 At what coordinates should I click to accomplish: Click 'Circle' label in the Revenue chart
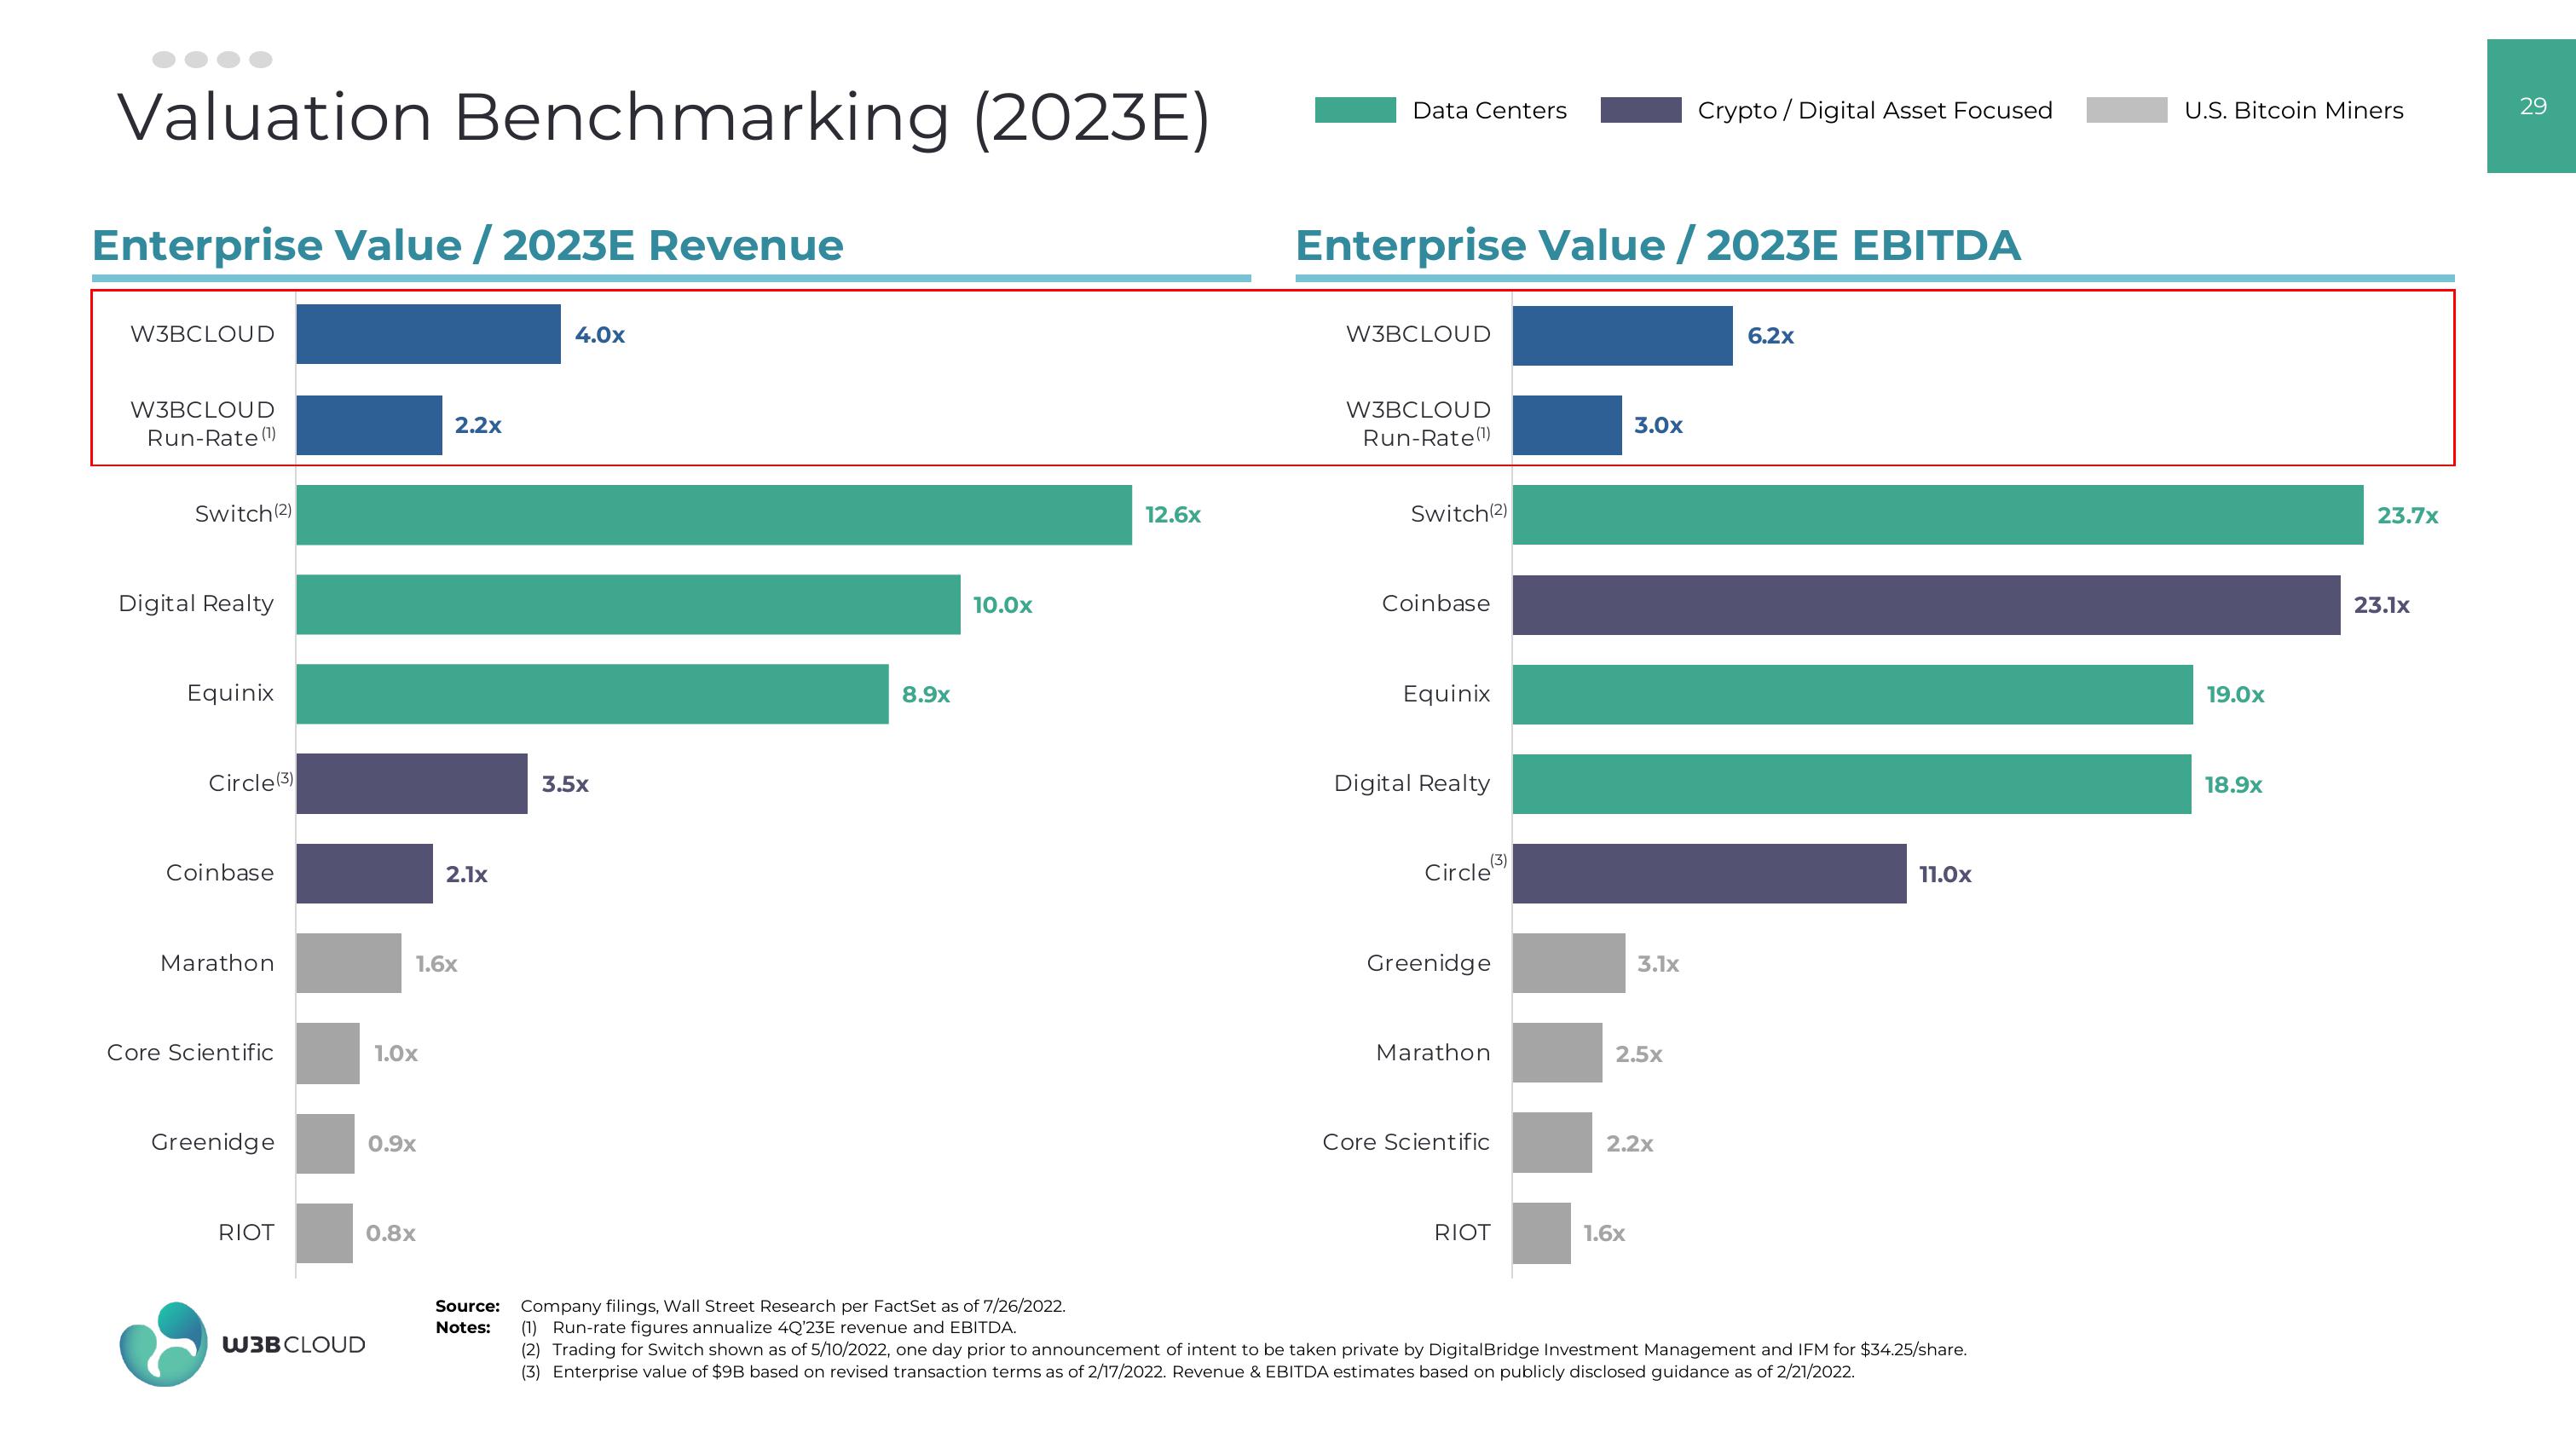[x=241, y=783]
